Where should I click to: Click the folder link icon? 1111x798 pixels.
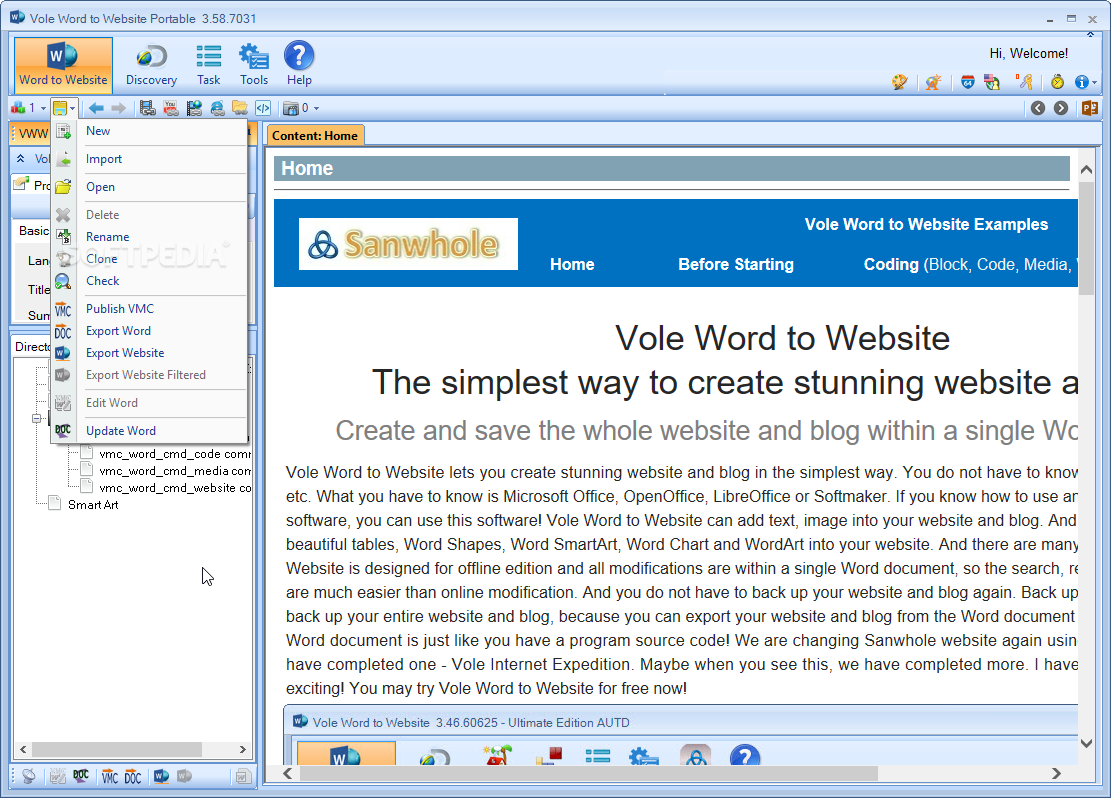click(x=240, y=108)
